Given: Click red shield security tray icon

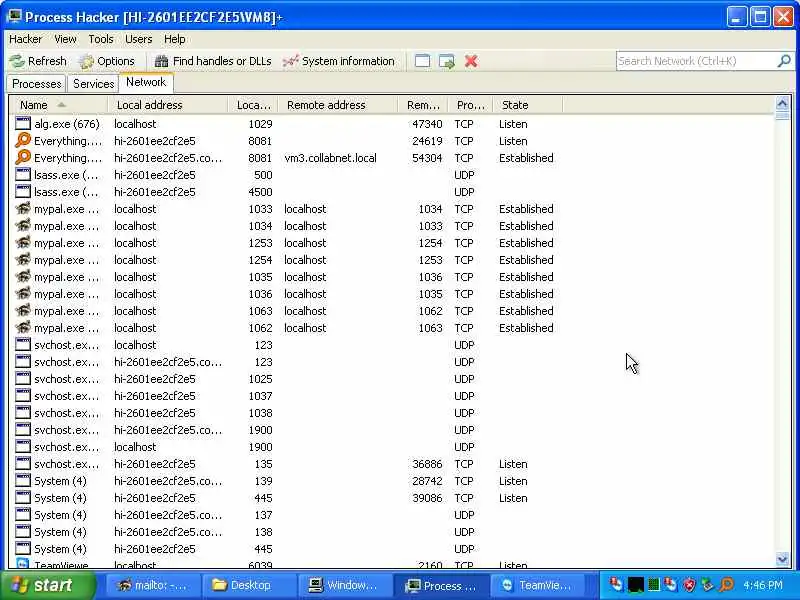Looking at the screenshot, I should (689, 585).
